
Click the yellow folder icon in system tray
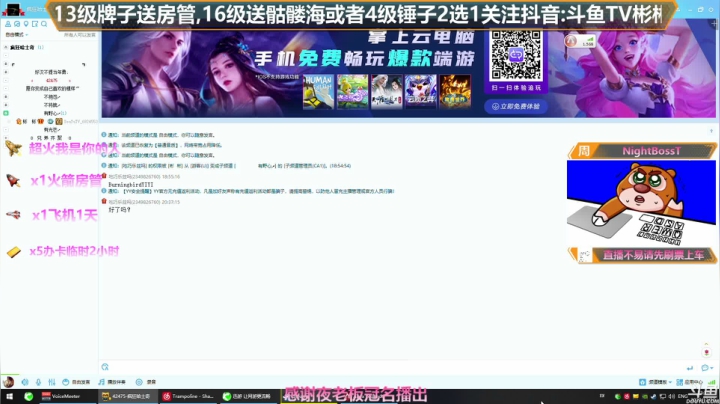click(636, 396)
